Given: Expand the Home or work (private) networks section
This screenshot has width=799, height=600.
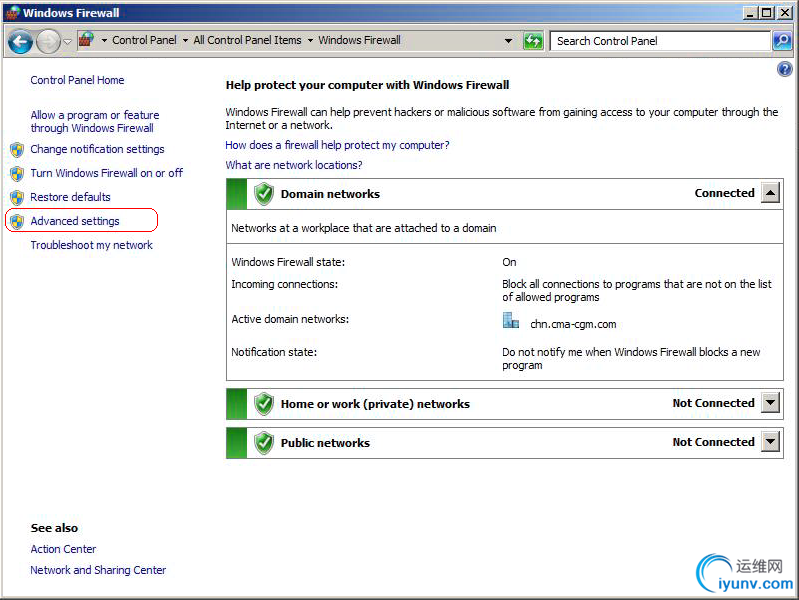Looking at the screenshot, I should tap(770, 403).
